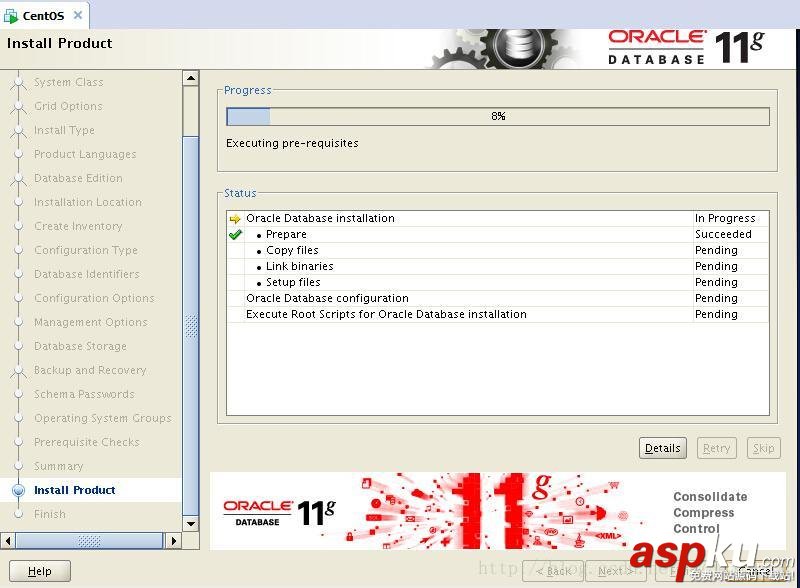Image resolution: width=800 pixels, height=588 pixels.
Task: Open Help for the installer
Action: pos(40,571)
